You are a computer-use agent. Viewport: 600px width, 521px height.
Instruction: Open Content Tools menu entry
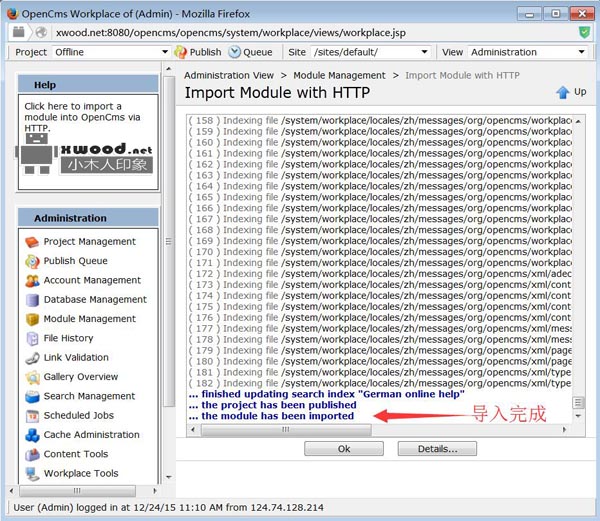point(76,454)
